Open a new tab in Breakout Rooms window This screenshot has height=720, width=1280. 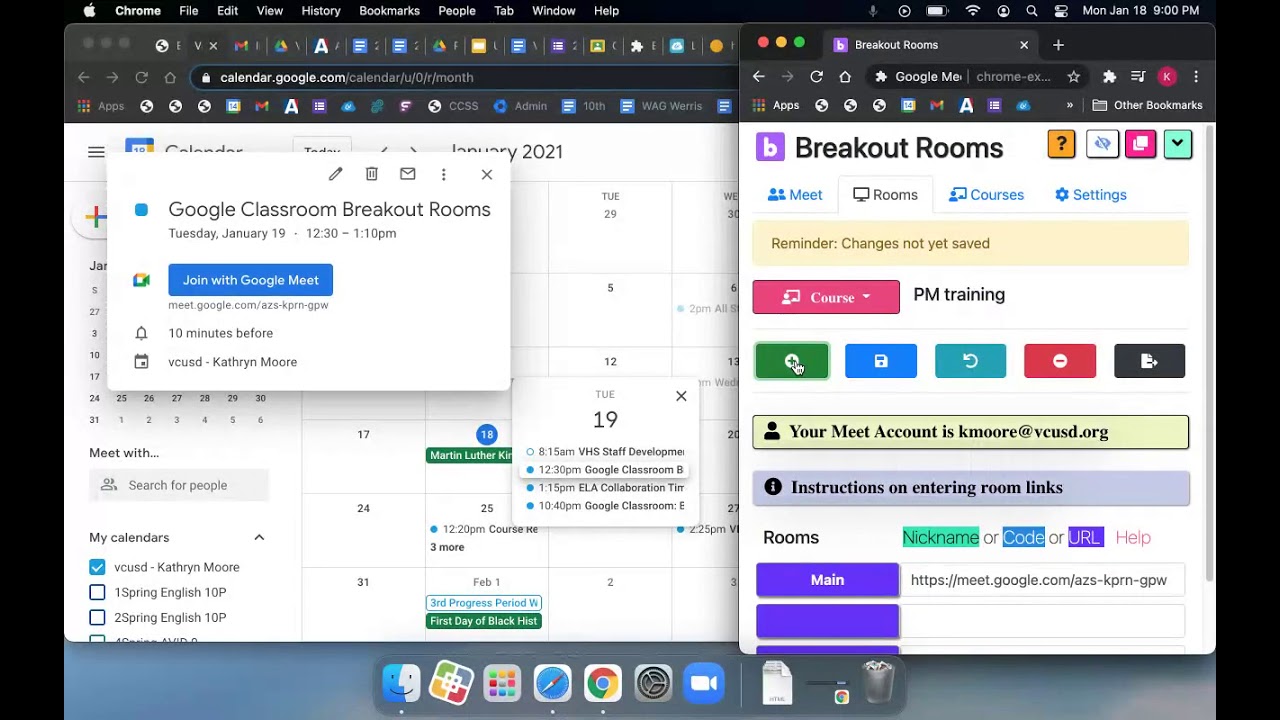(x=1058, y=45)
